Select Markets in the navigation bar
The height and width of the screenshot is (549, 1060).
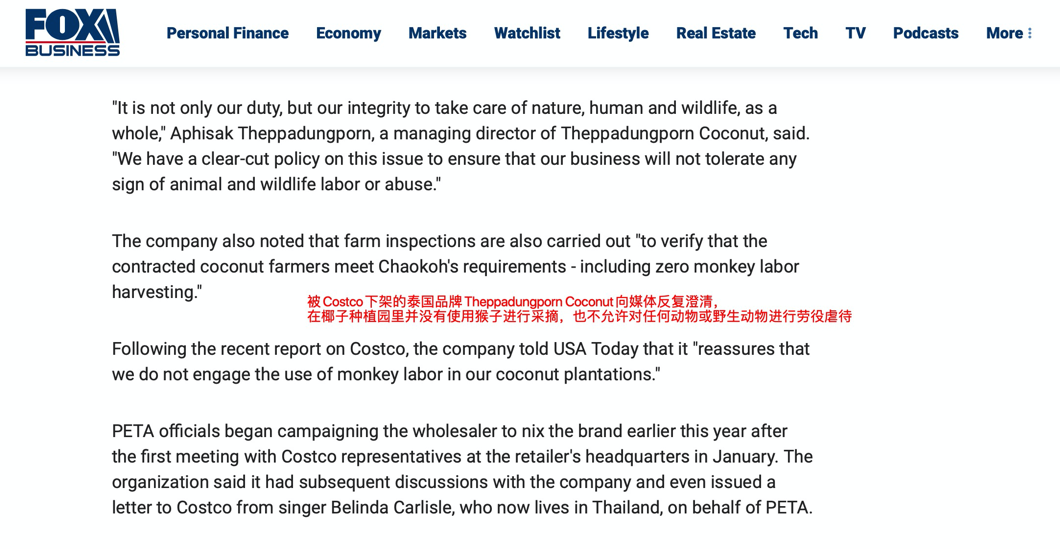pos(437,33)
